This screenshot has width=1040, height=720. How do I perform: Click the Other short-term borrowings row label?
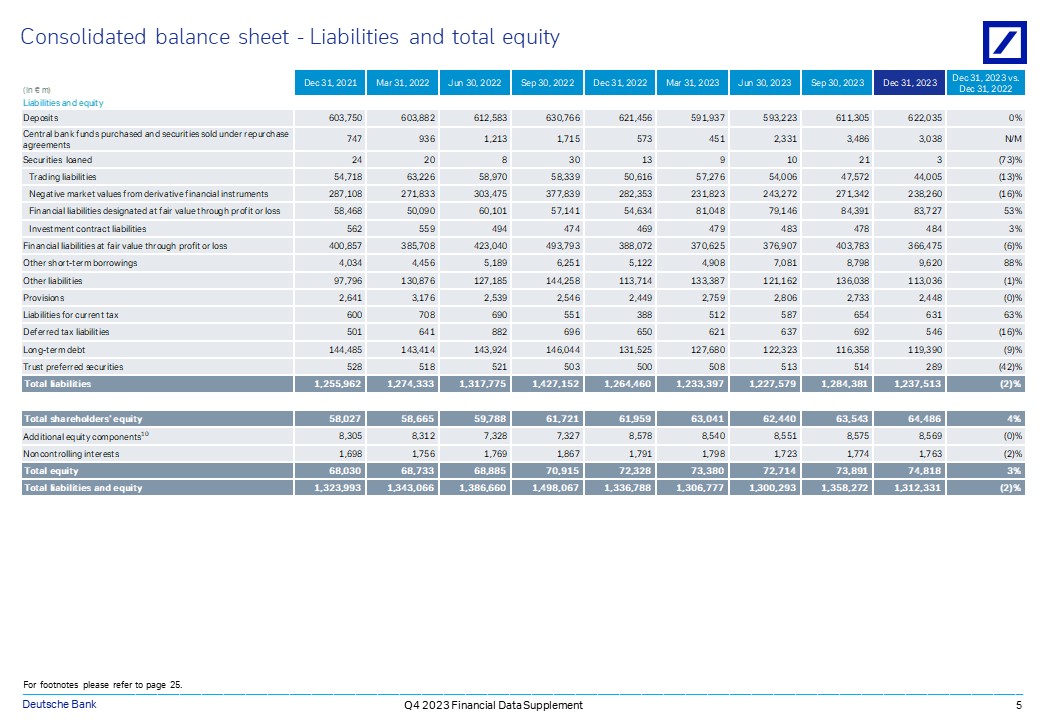[x=80, y=263]
